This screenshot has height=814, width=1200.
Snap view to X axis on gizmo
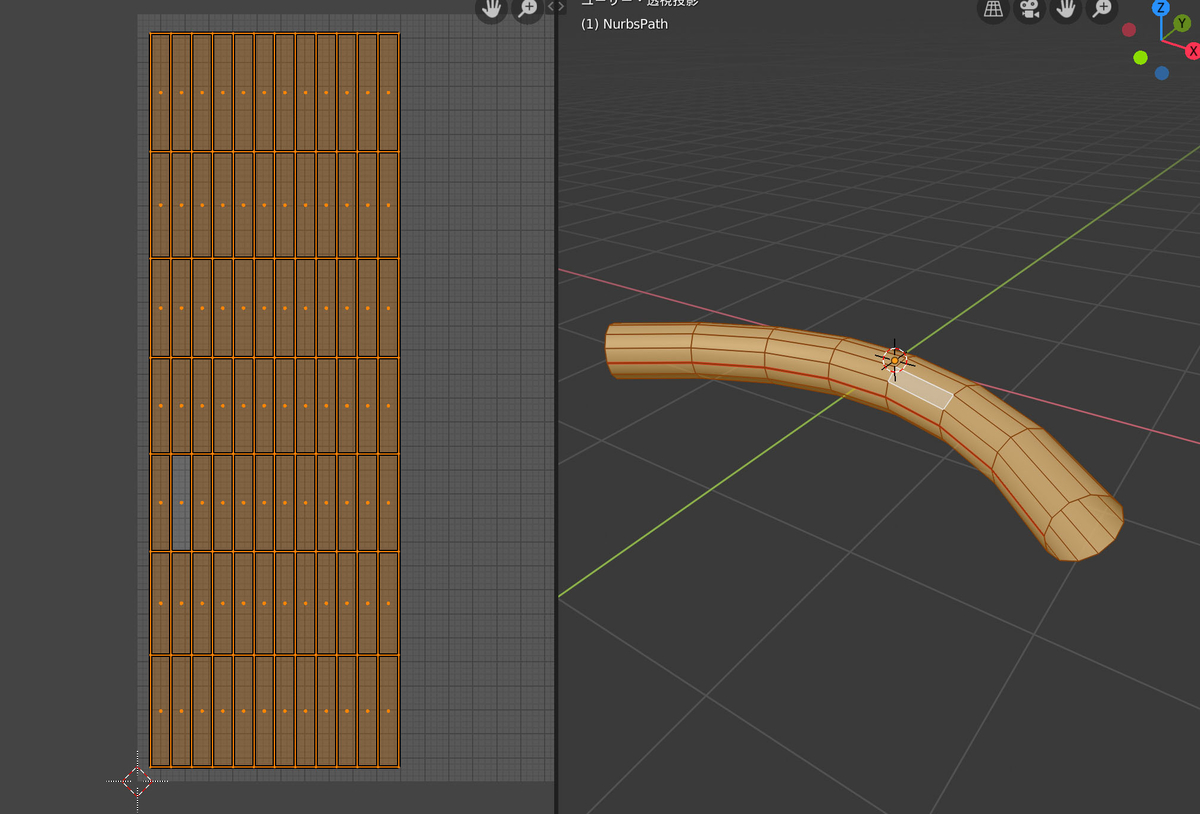(x=1192, y=50)
